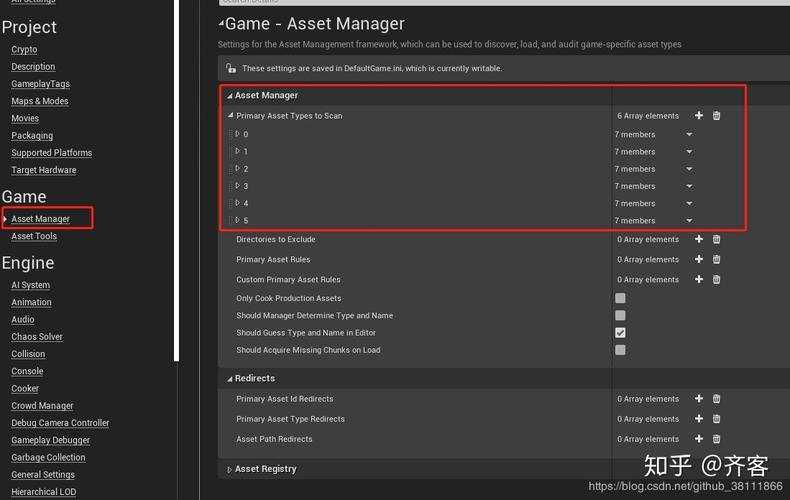Viewport: 790px width, 500px height.
Task: Open Description project settings
Action: click(33, 67)
